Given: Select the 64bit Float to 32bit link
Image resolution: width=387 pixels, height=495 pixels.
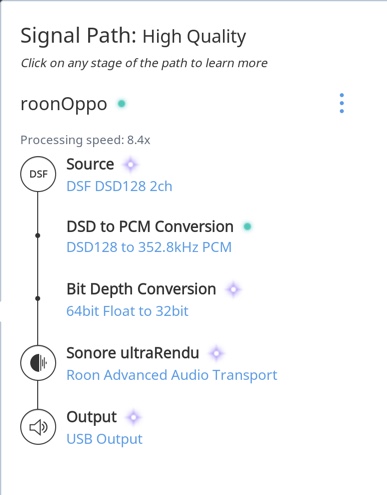Looking at the screenshot, I should pyautogui.click(x=127, y=311).
